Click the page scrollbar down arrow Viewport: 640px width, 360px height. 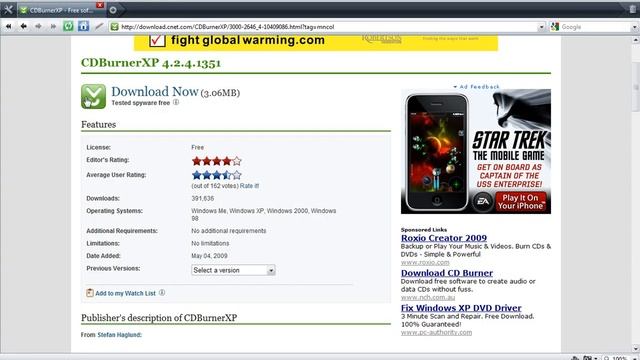click(x=636, y=349)
